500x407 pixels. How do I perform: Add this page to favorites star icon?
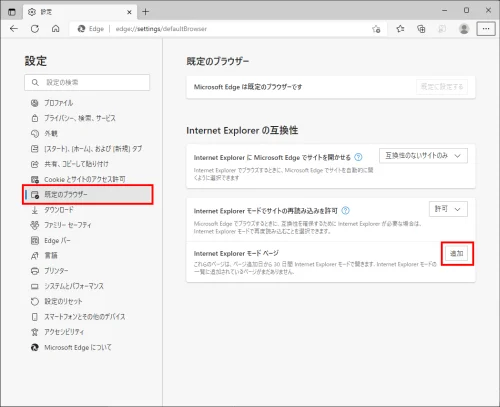click(376, 29)
